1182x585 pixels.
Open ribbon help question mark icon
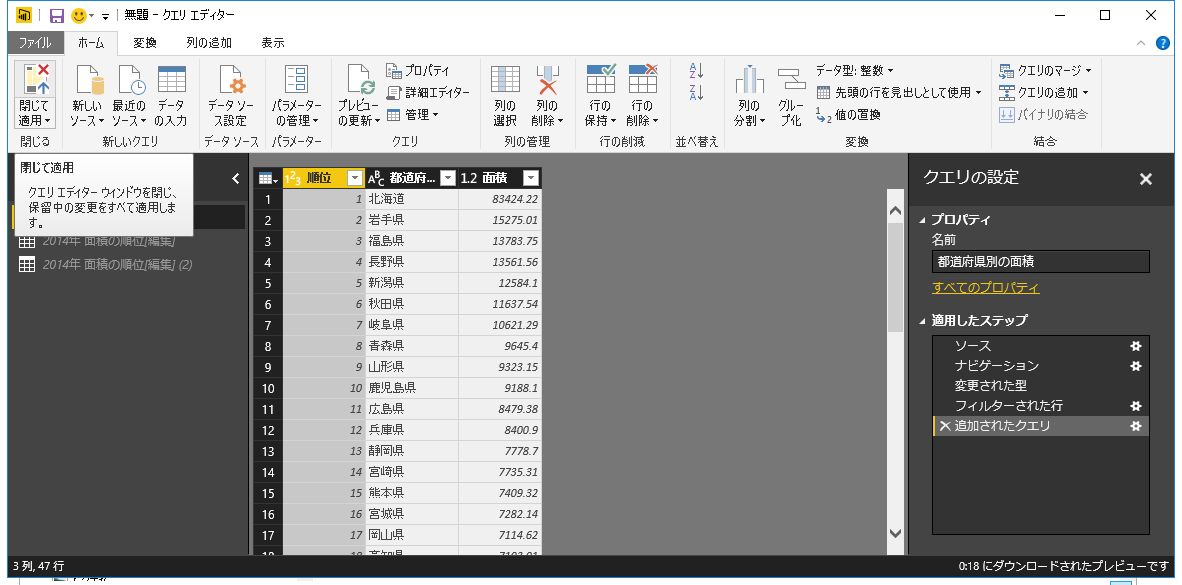pos(1163,43)
